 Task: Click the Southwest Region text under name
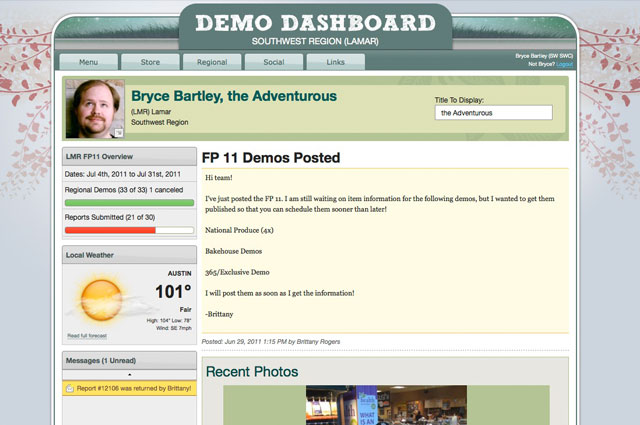(x=160, y=122)
